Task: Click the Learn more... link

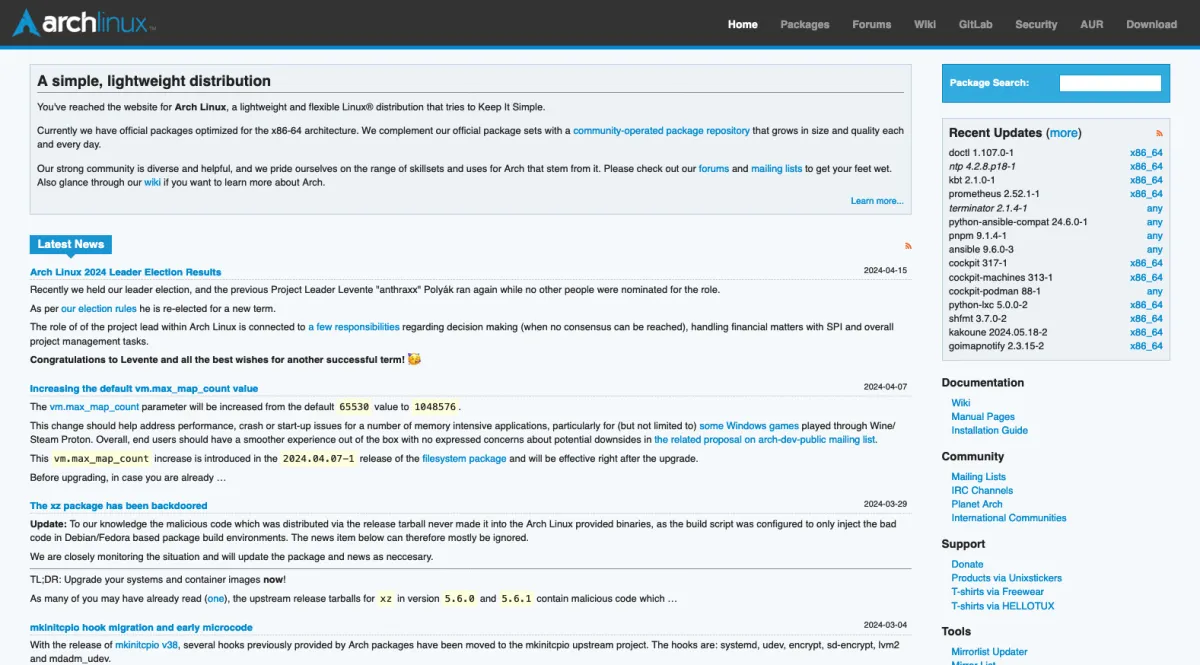Action: pos(877,201)
